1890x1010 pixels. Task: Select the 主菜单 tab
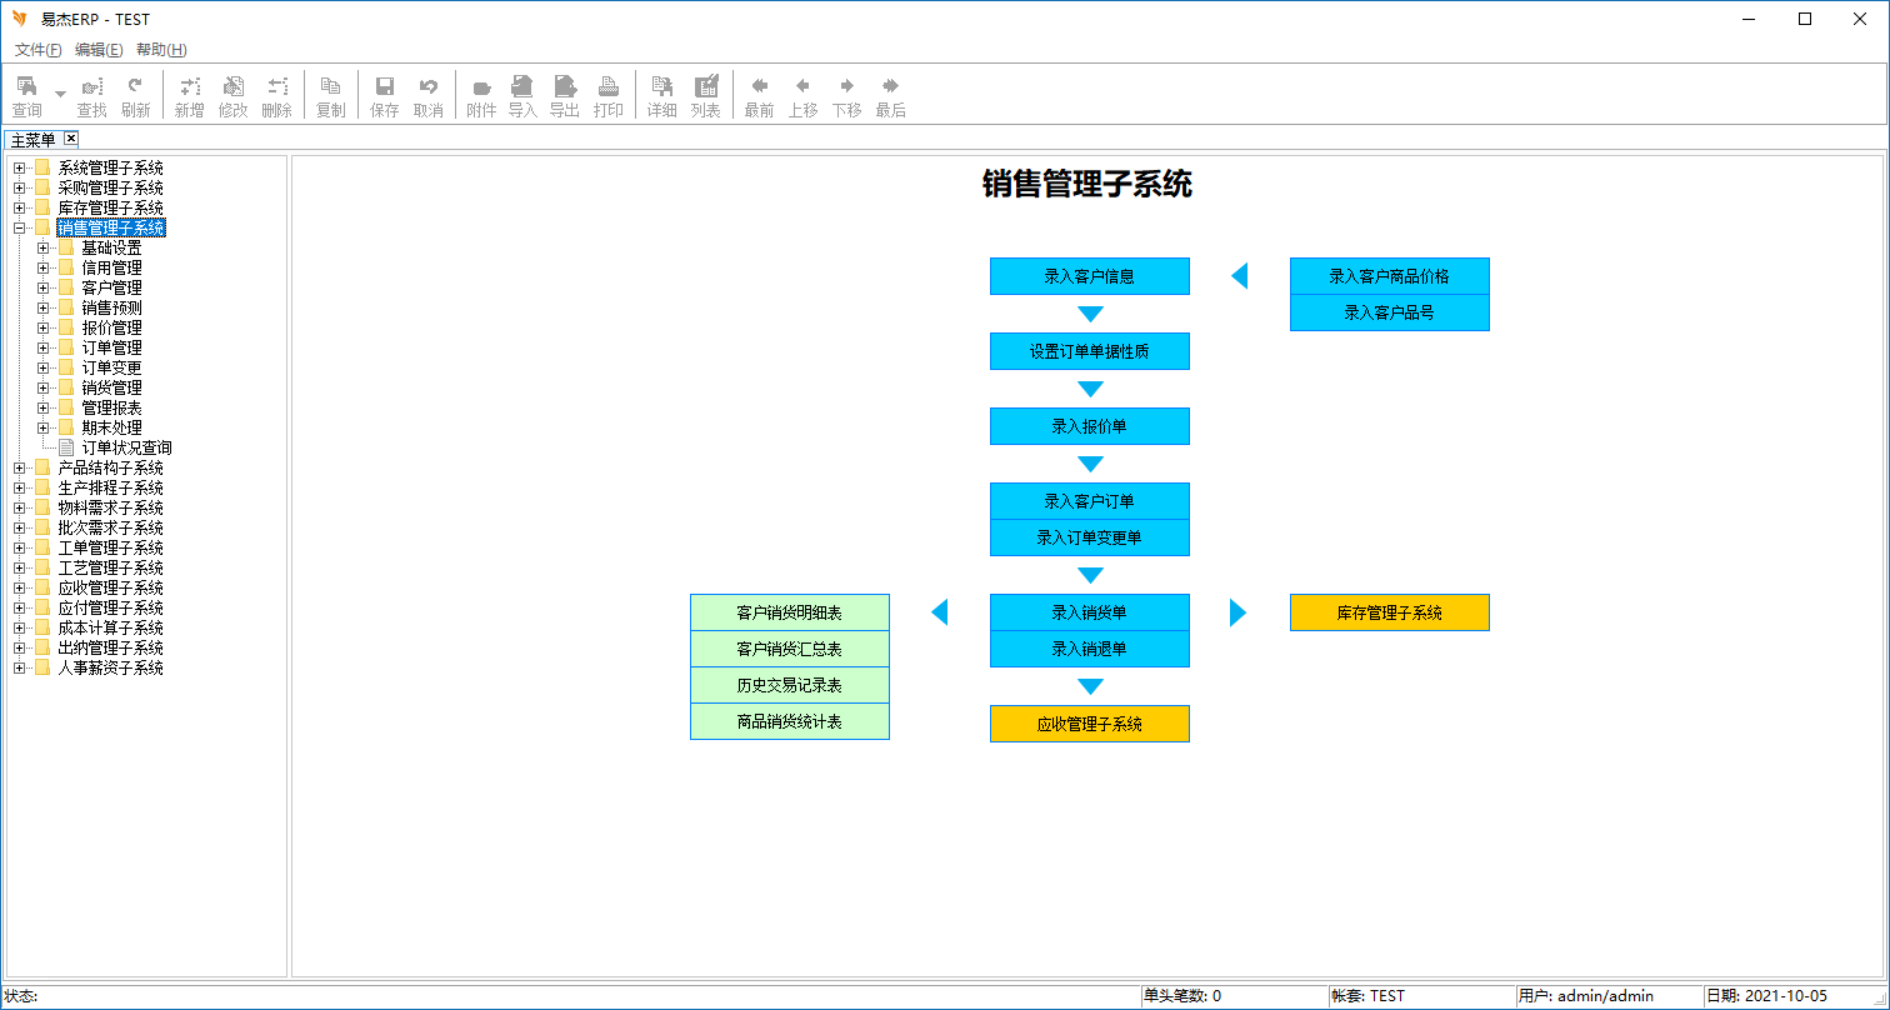33,140
